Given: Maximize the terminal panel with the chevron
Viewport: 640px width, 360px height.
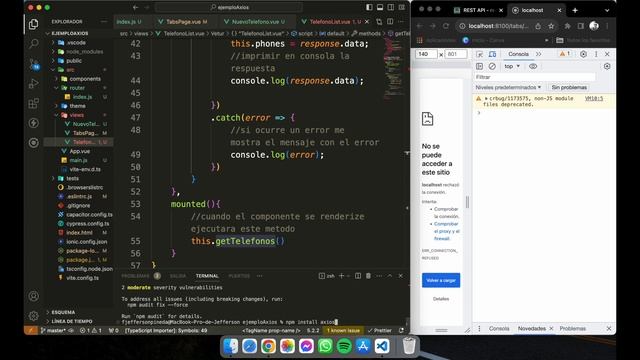Looking at the screenshot, I should pyautogui.click(x=390, y=276).
